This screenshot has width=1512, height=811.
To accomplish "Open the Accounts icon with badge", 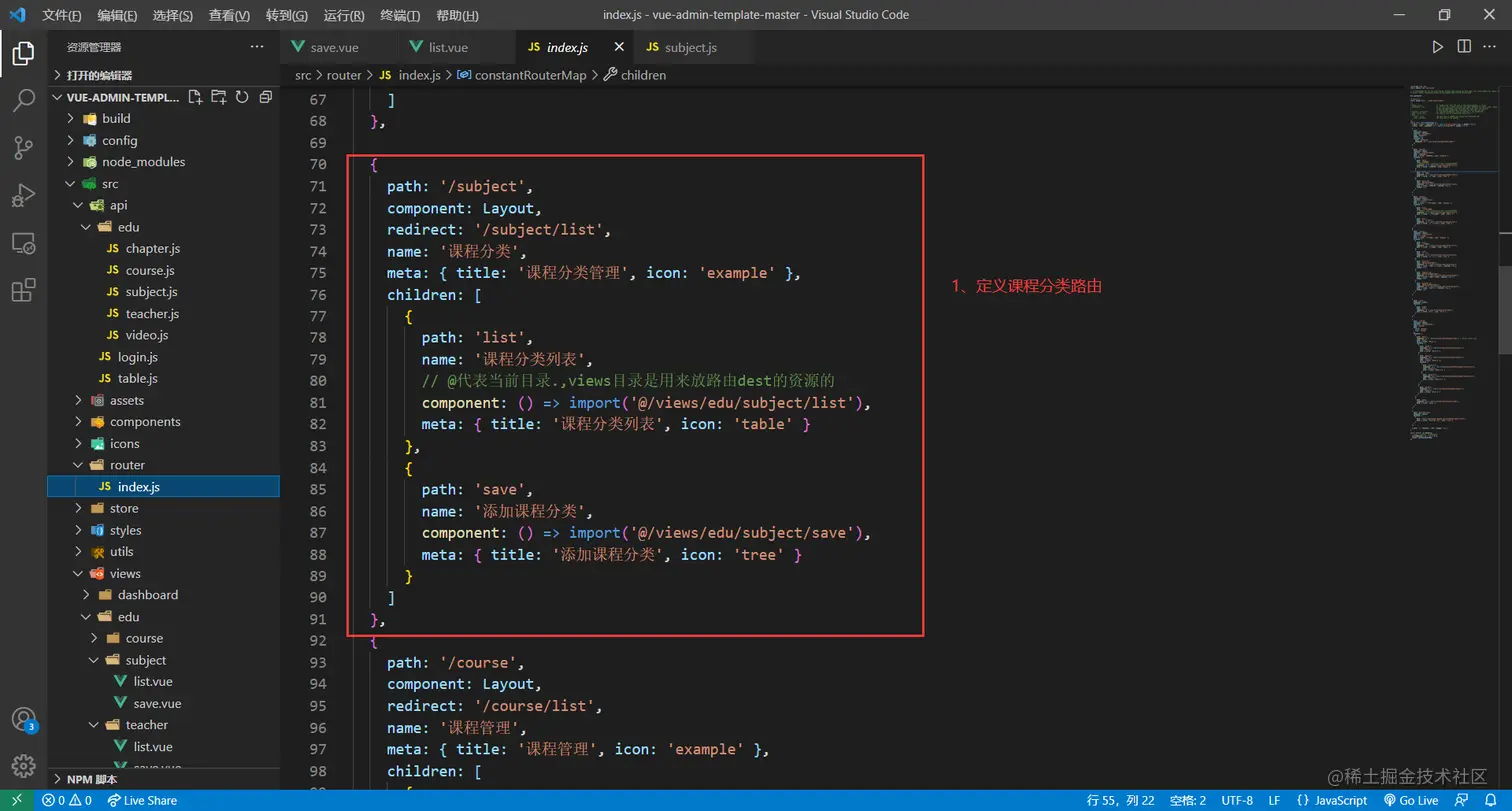I will (x=23, y=720).
